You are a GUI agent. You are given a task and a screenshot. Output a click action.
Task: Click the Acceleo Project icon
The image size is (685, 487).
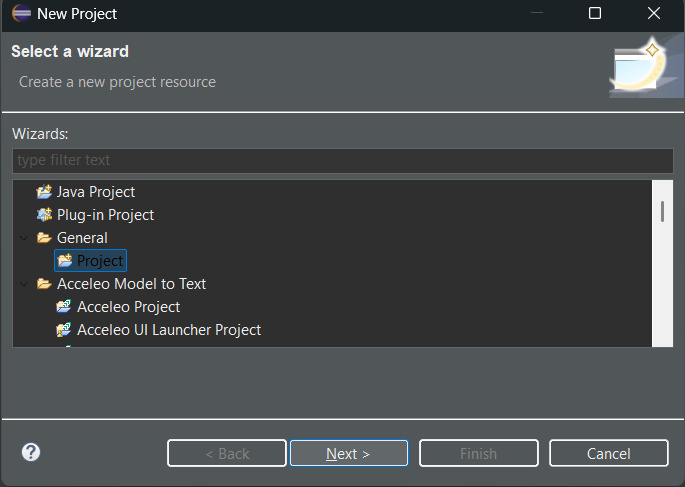(64, 307)
